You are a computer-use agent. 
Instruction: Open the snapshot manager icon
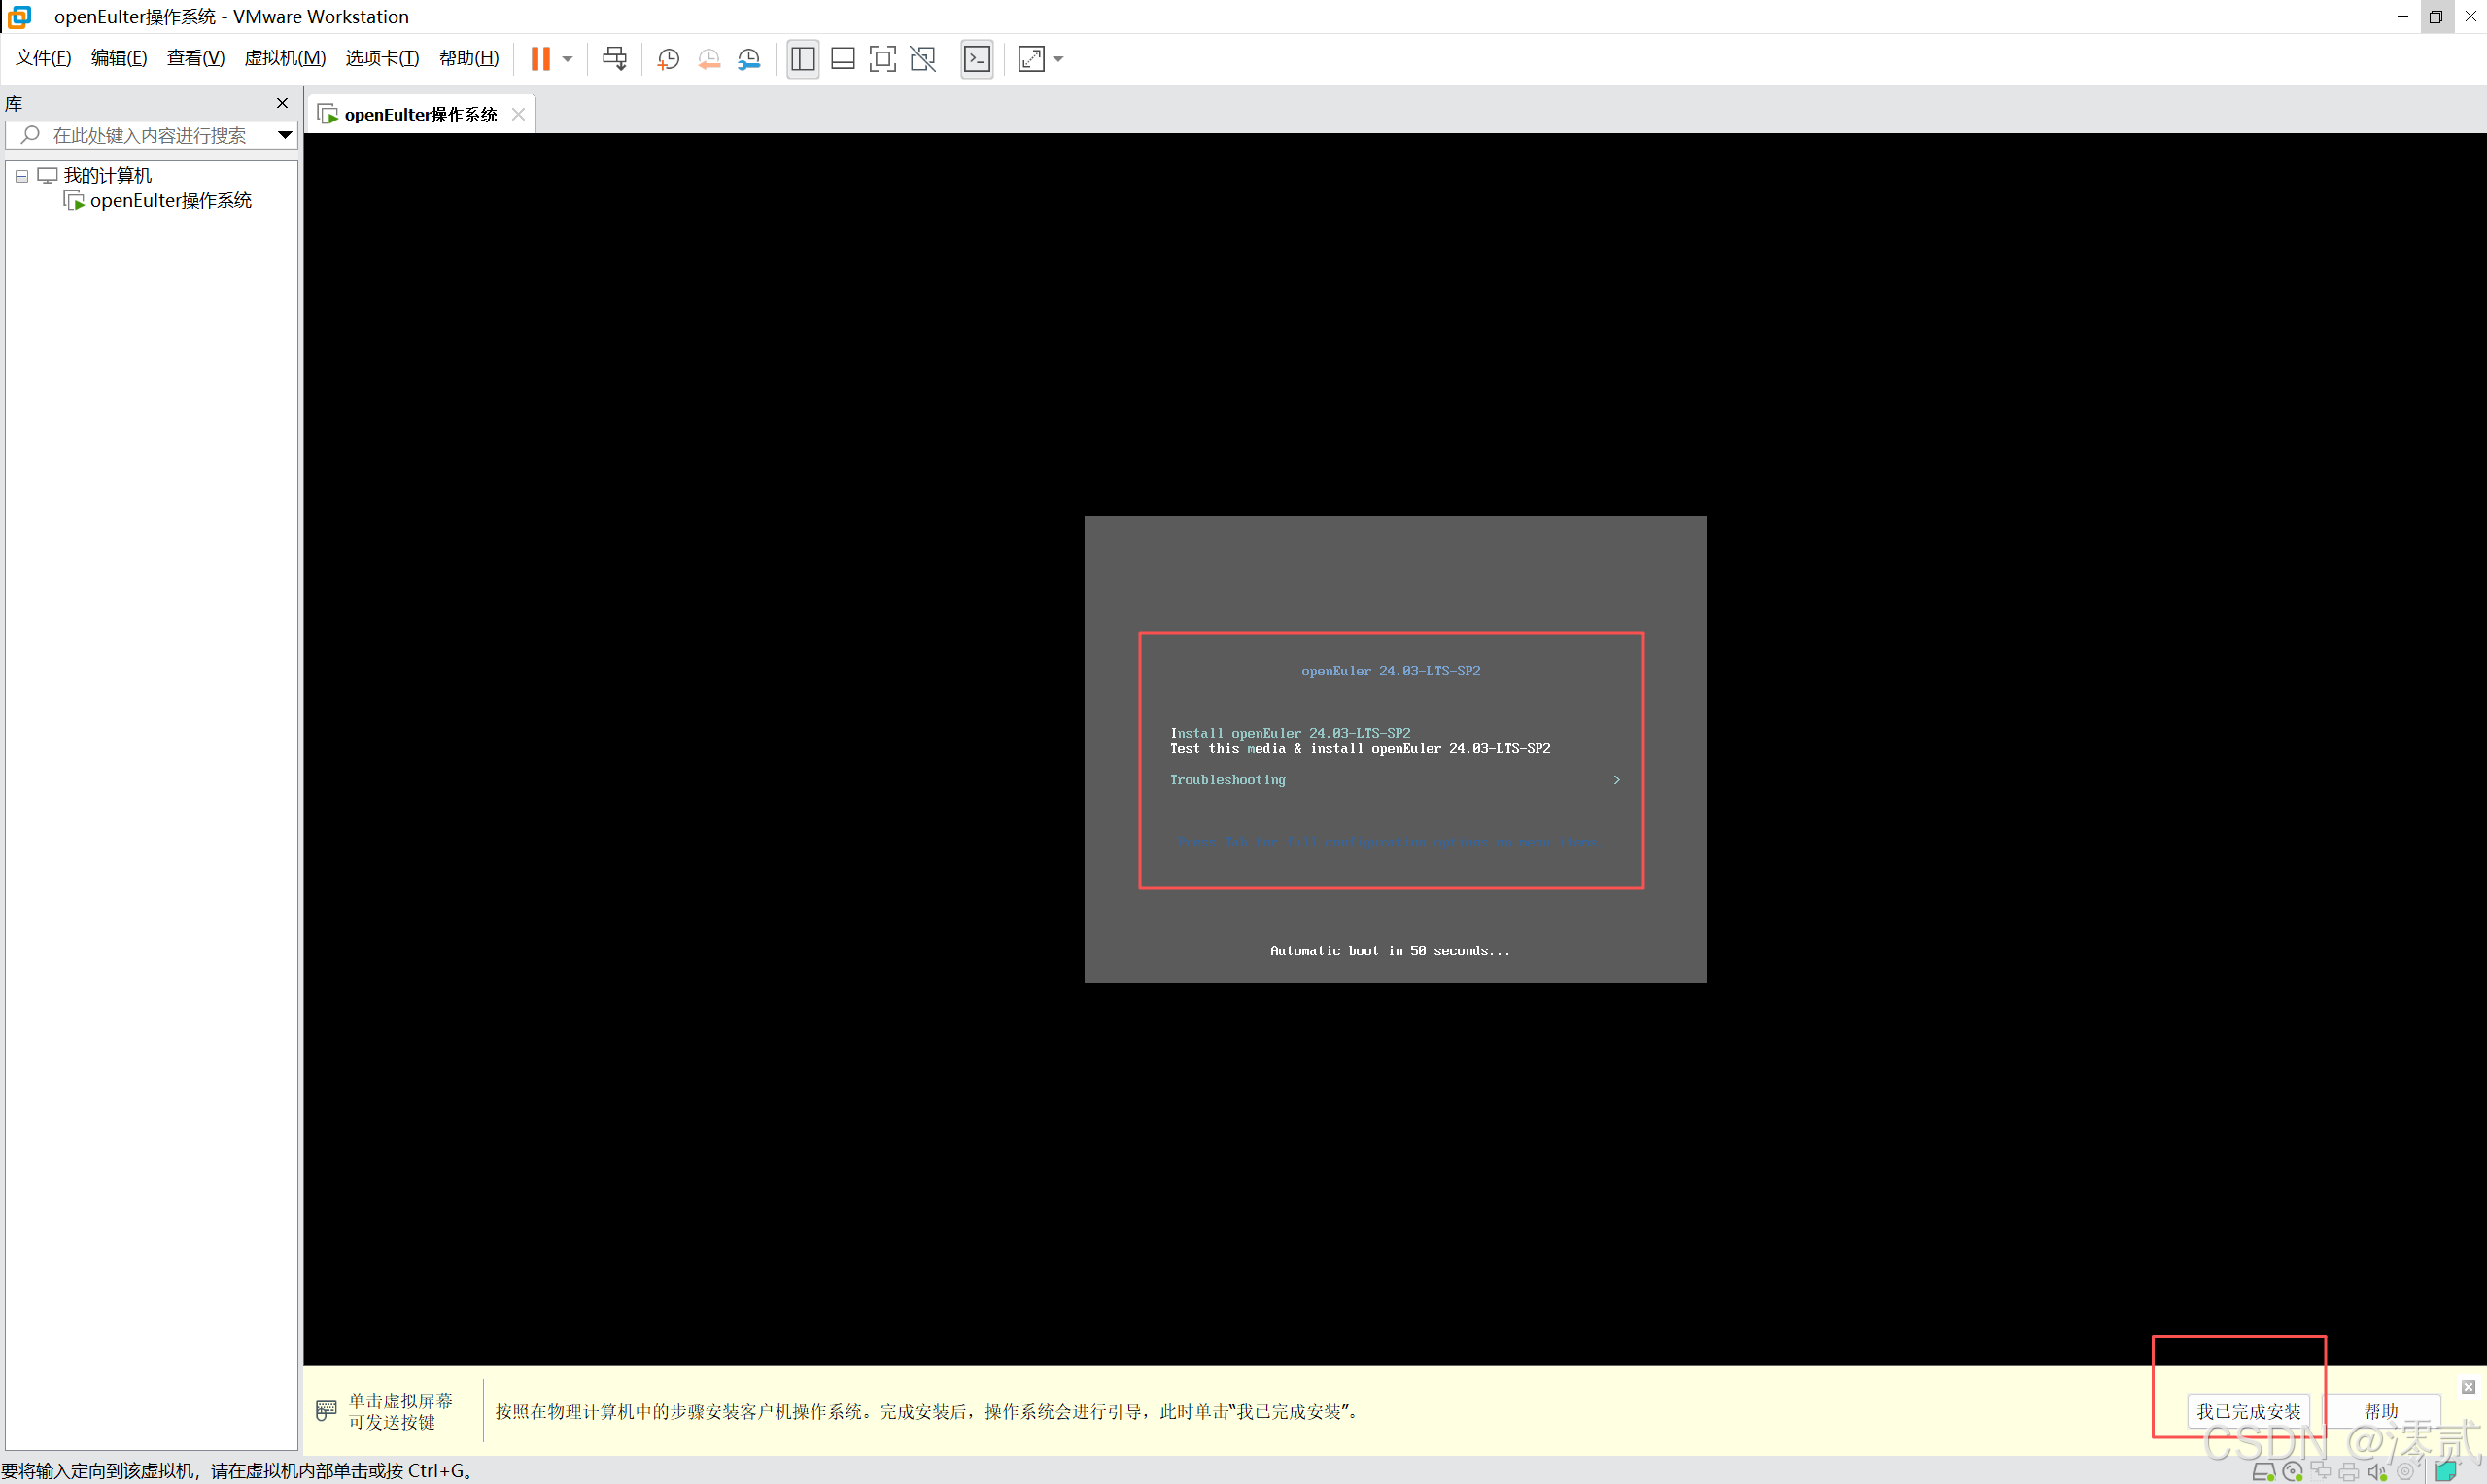click(749, 59)
